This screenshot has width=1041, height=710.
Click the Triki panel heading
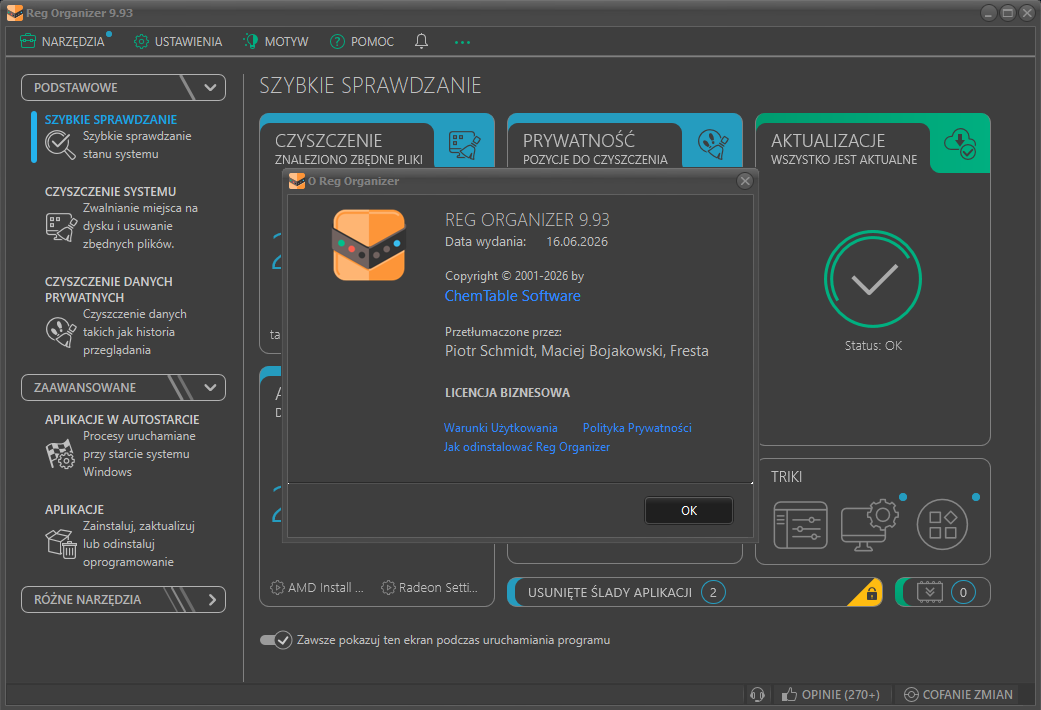pos(787,477)
